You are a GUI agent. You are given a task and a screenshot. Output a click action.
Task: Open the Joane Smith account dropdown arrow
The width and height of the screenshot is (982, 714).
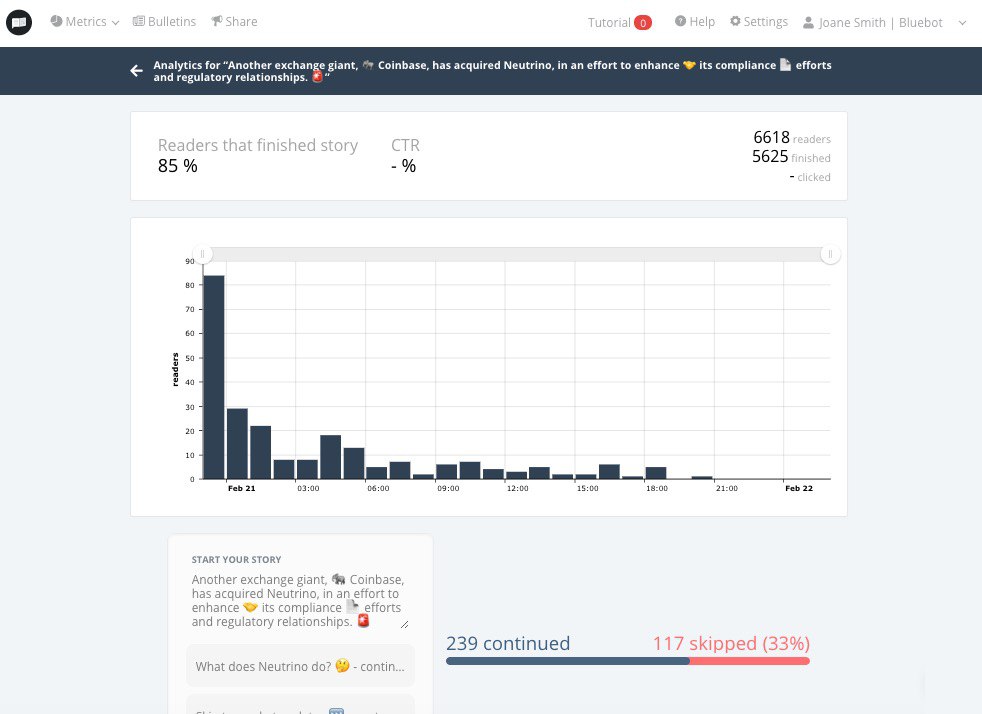coord(963,23)
